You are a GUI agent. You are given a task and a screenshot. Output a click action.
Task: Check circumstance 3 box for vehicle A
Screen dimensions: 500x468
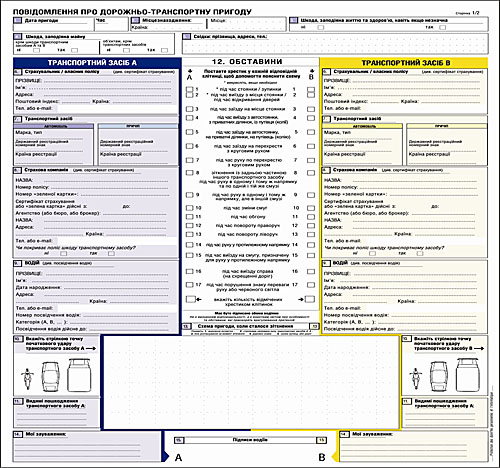[189, 109]
